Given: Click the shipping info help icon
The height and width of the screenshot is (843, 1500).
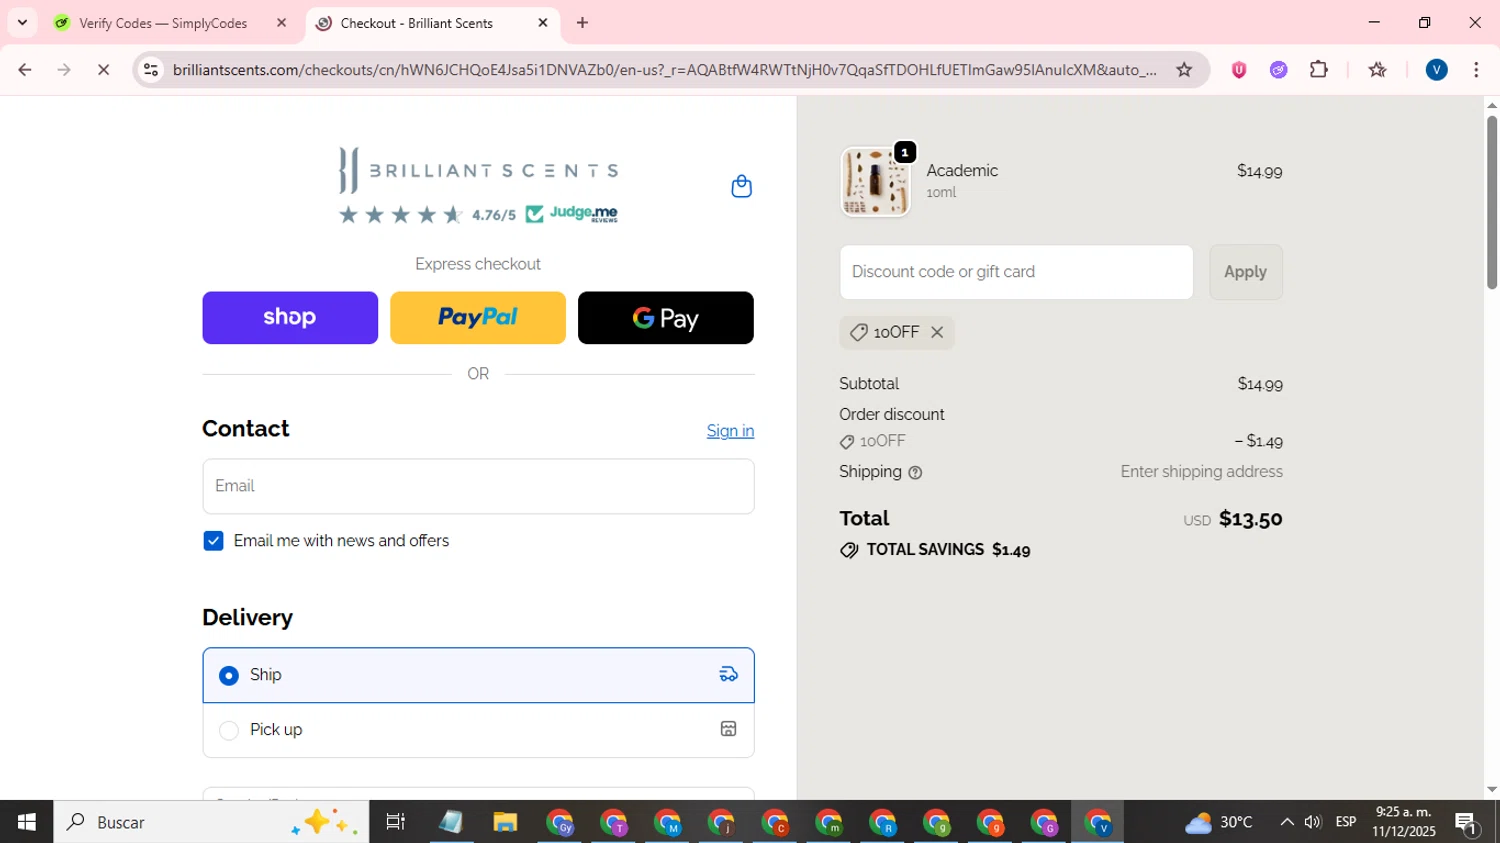Looking at the screenshot, I should pos(915,473).
